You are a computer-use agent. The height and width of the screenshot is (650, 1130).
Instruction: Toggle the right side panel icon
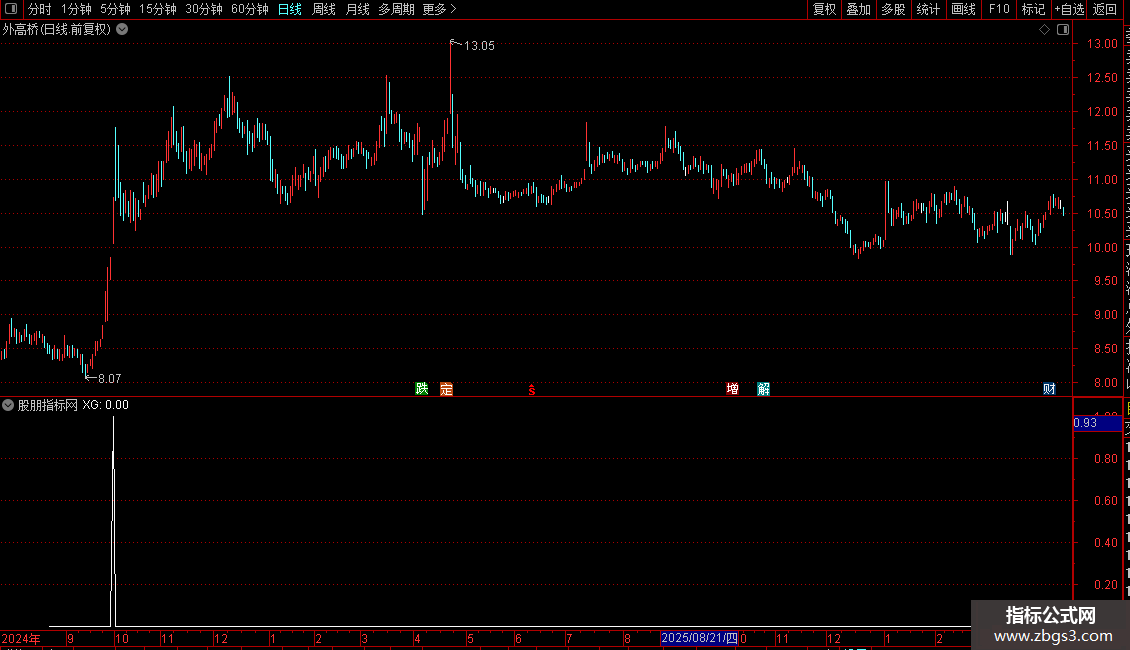click(1062, 30)
